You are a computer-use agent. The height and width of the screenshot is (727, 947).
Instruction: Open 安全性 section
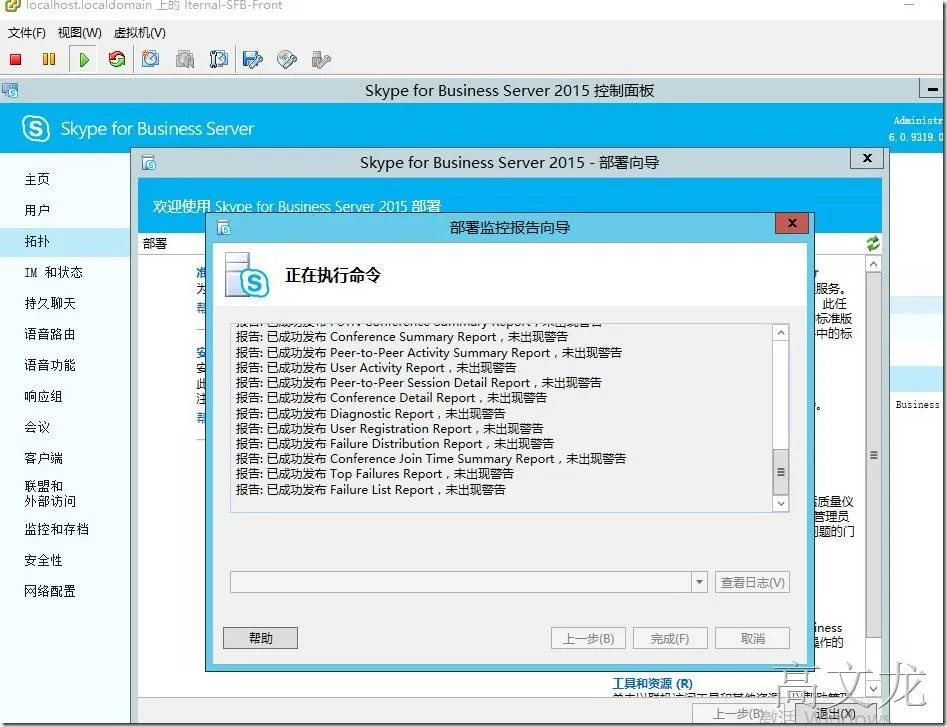(x=43, y=560)
